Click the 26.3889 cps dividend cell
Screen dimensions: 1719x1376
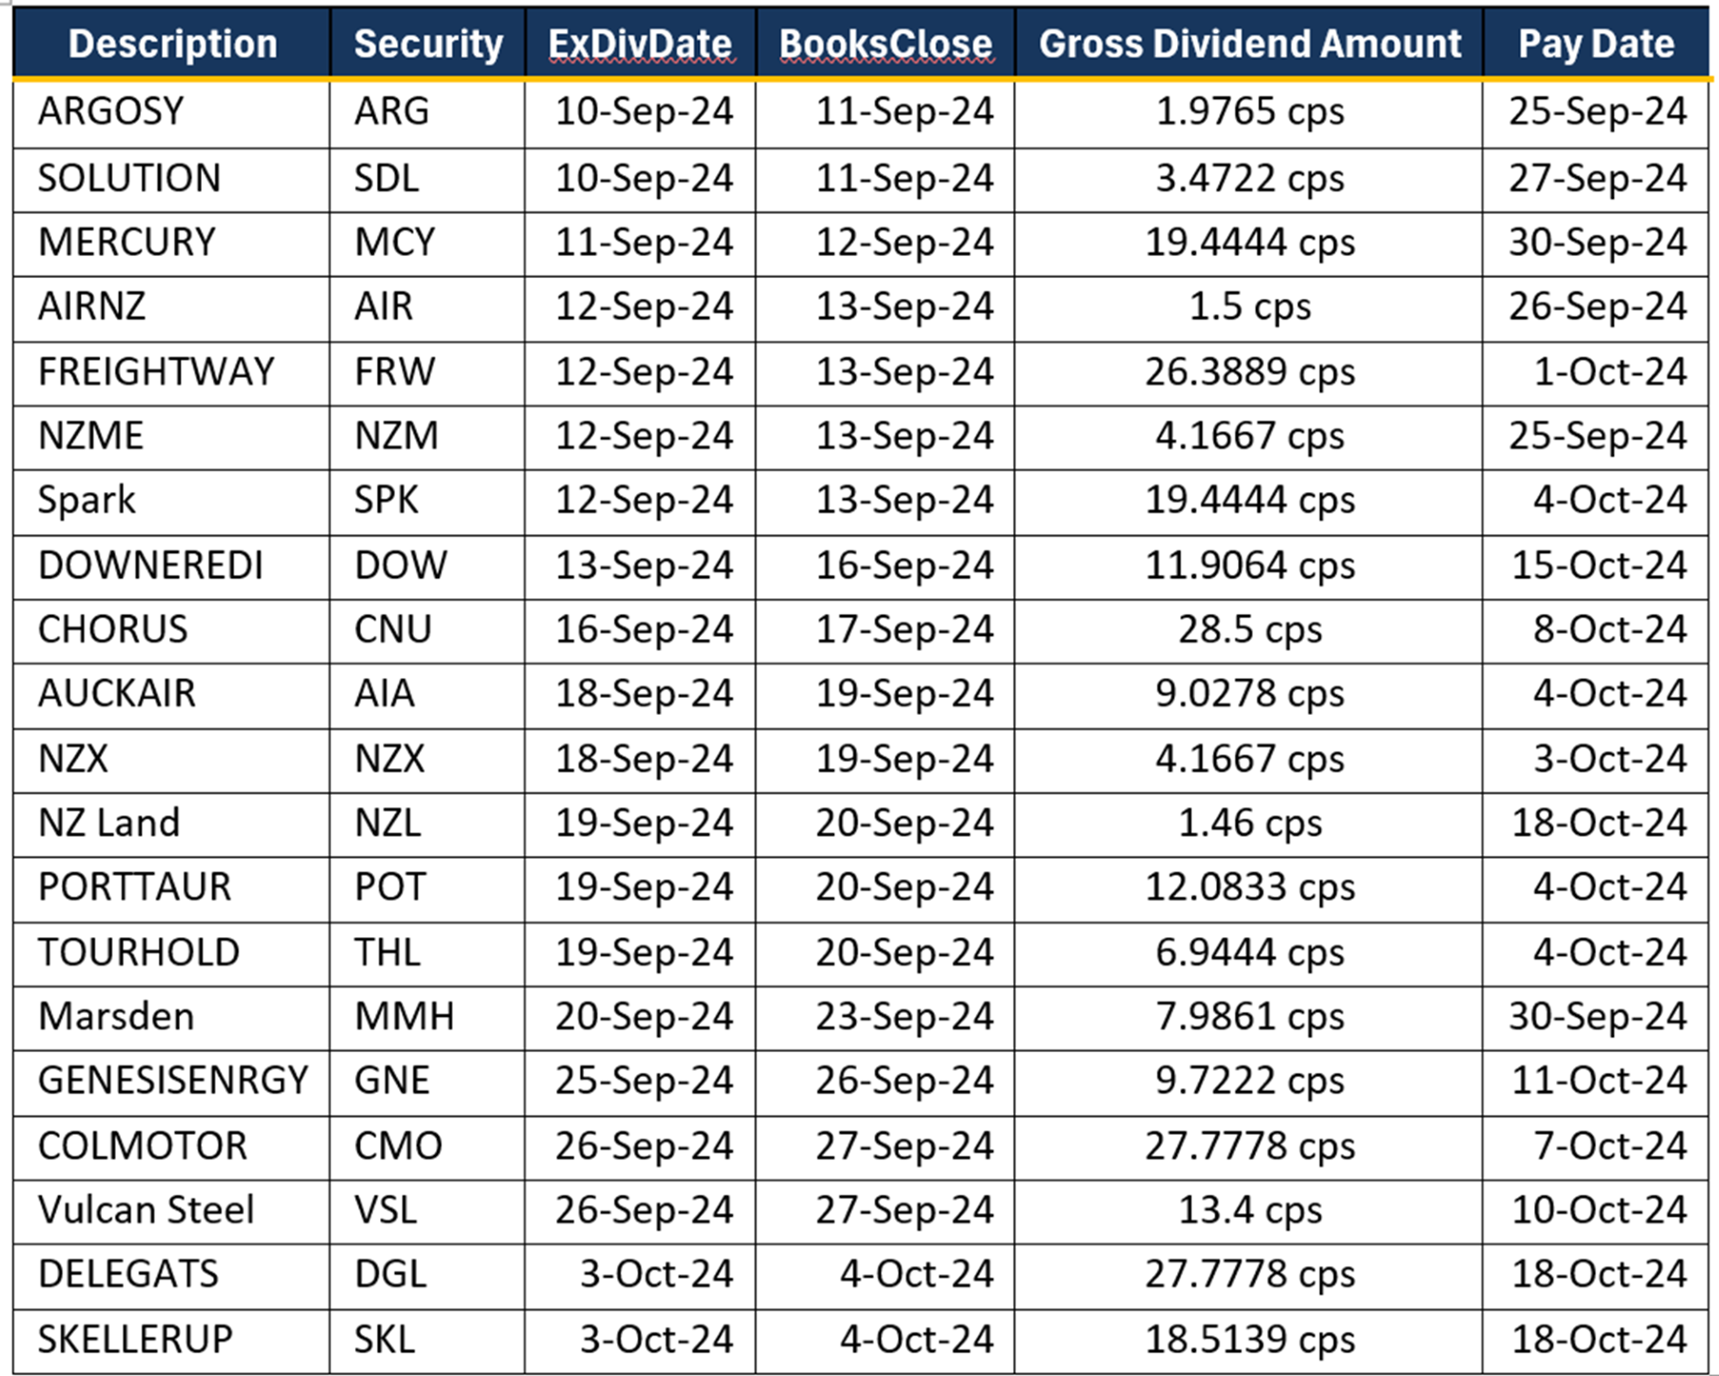point(1249,372)
